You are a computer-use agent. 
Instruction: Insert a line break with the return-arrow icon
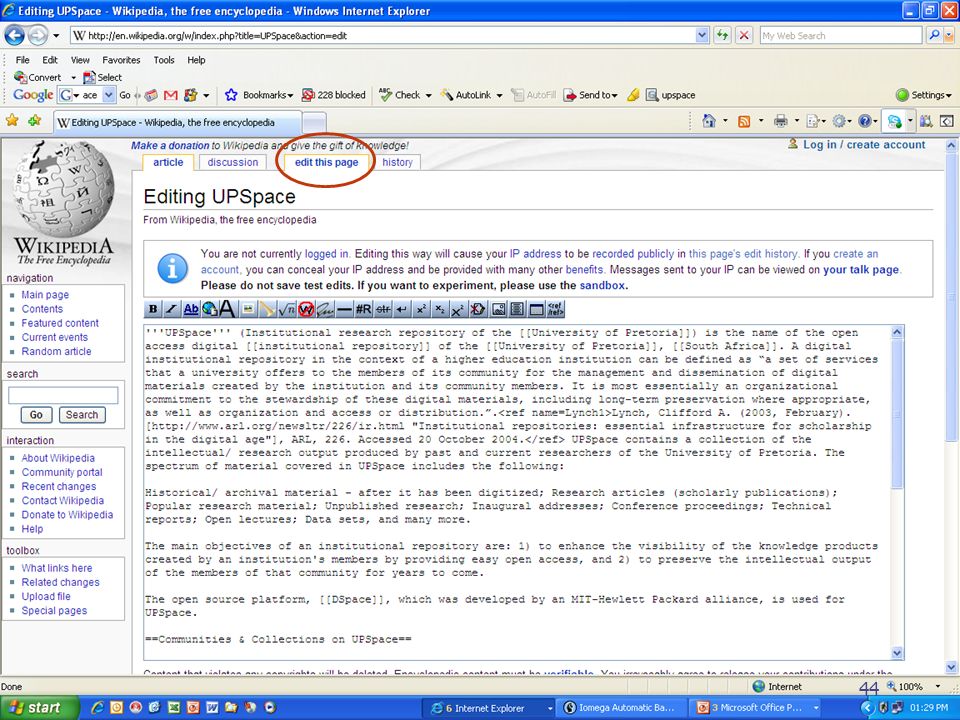coord(402,309)
